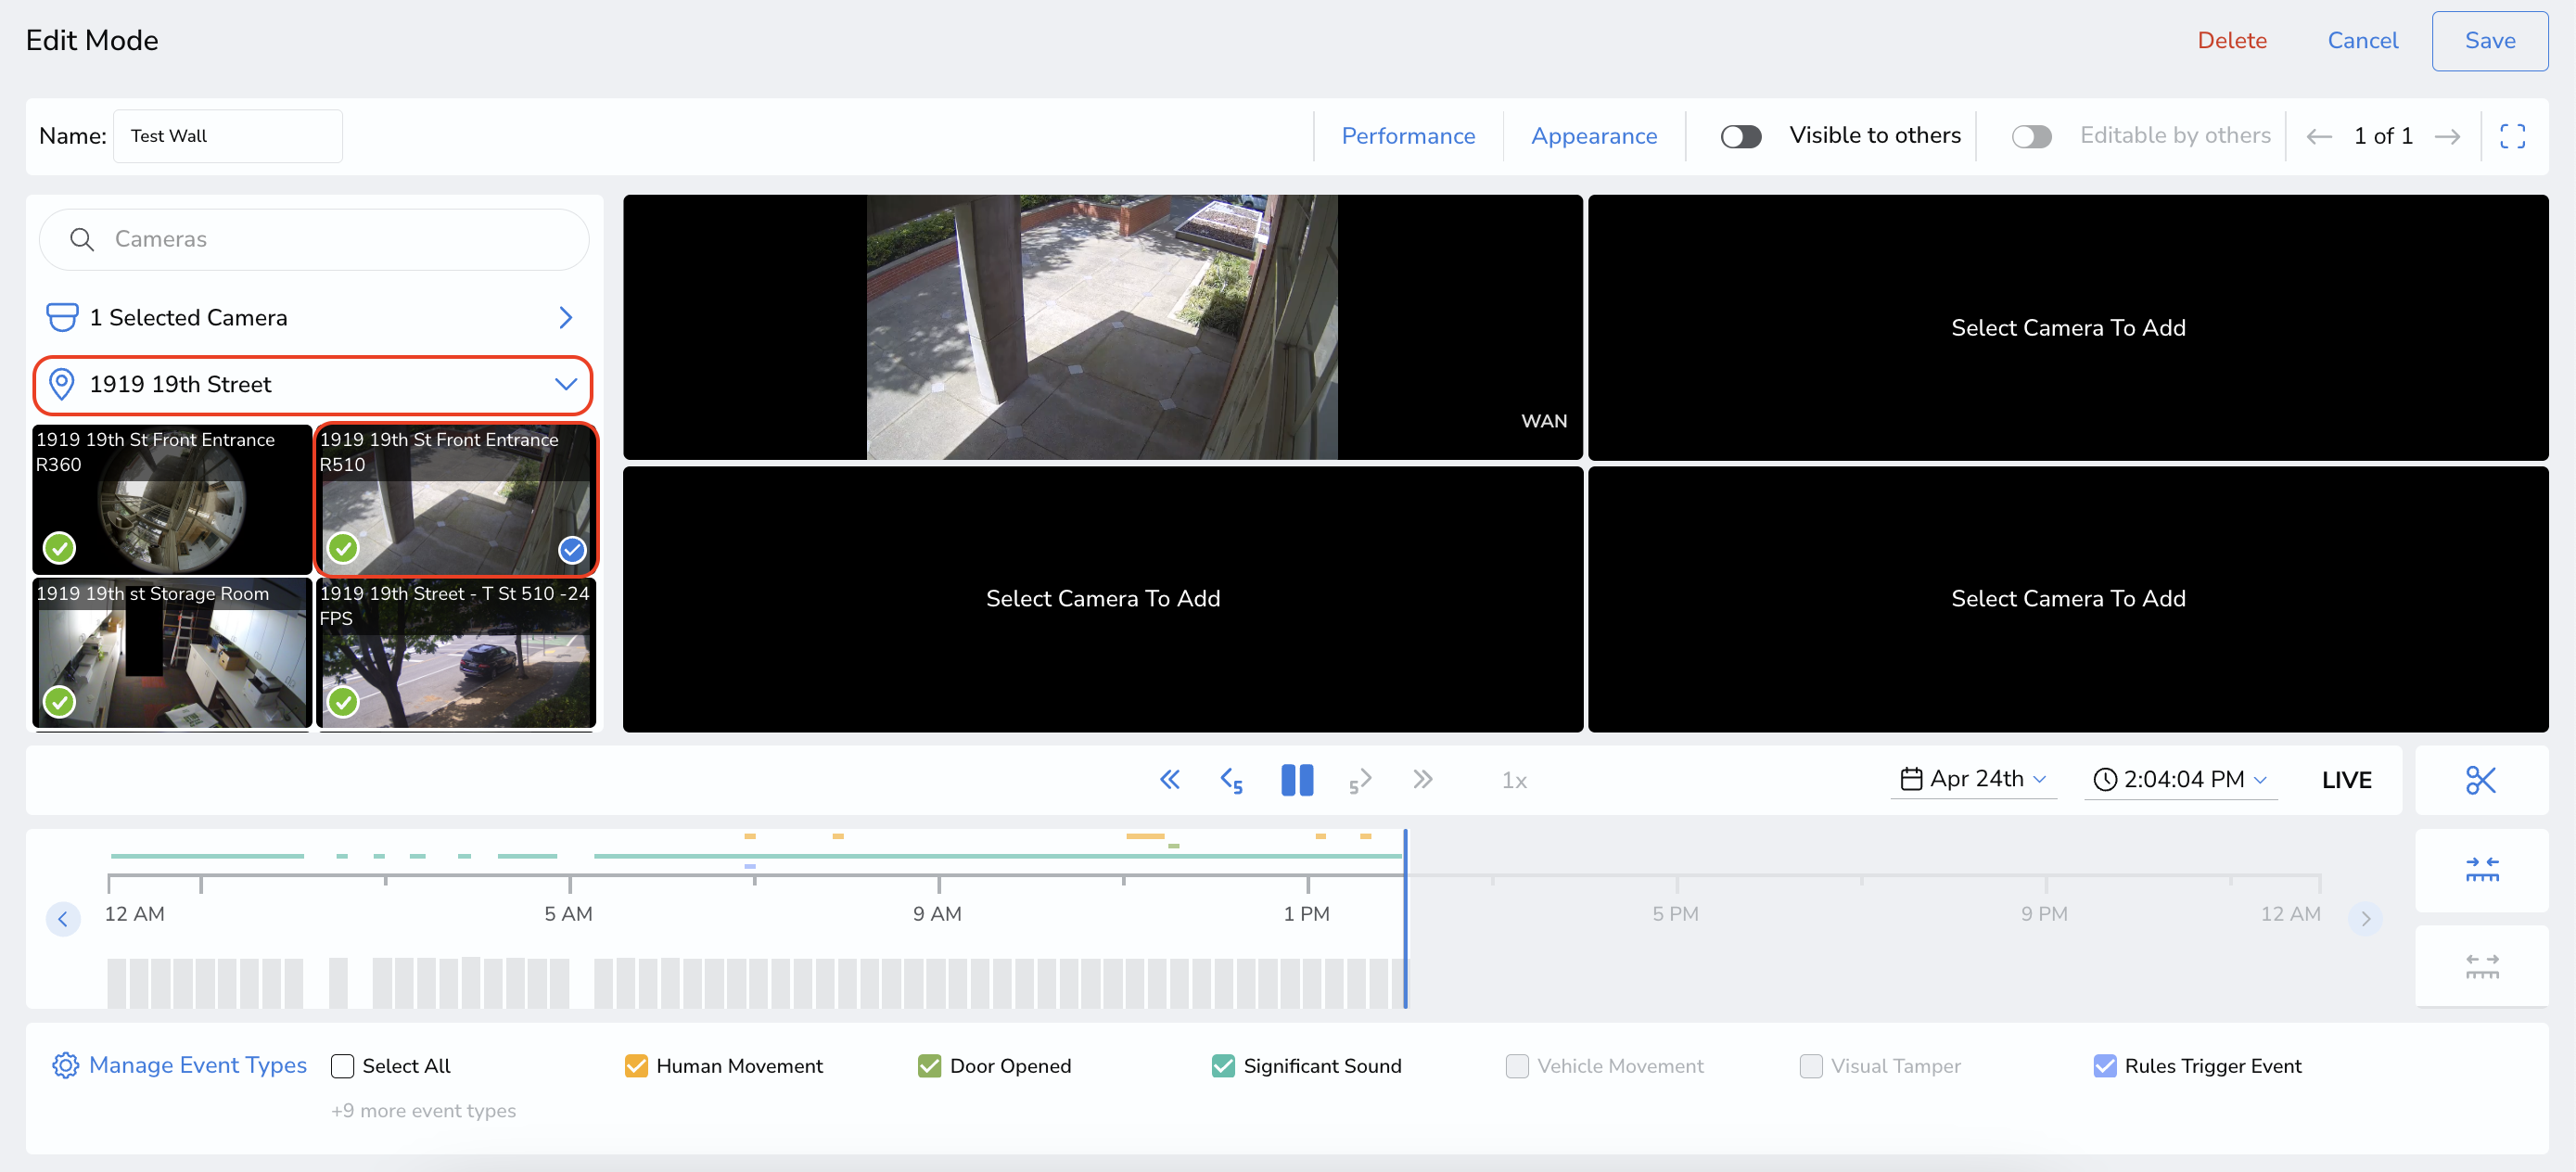
Task: Edit the wall Name field Test Wall
Action: [228, 136]
